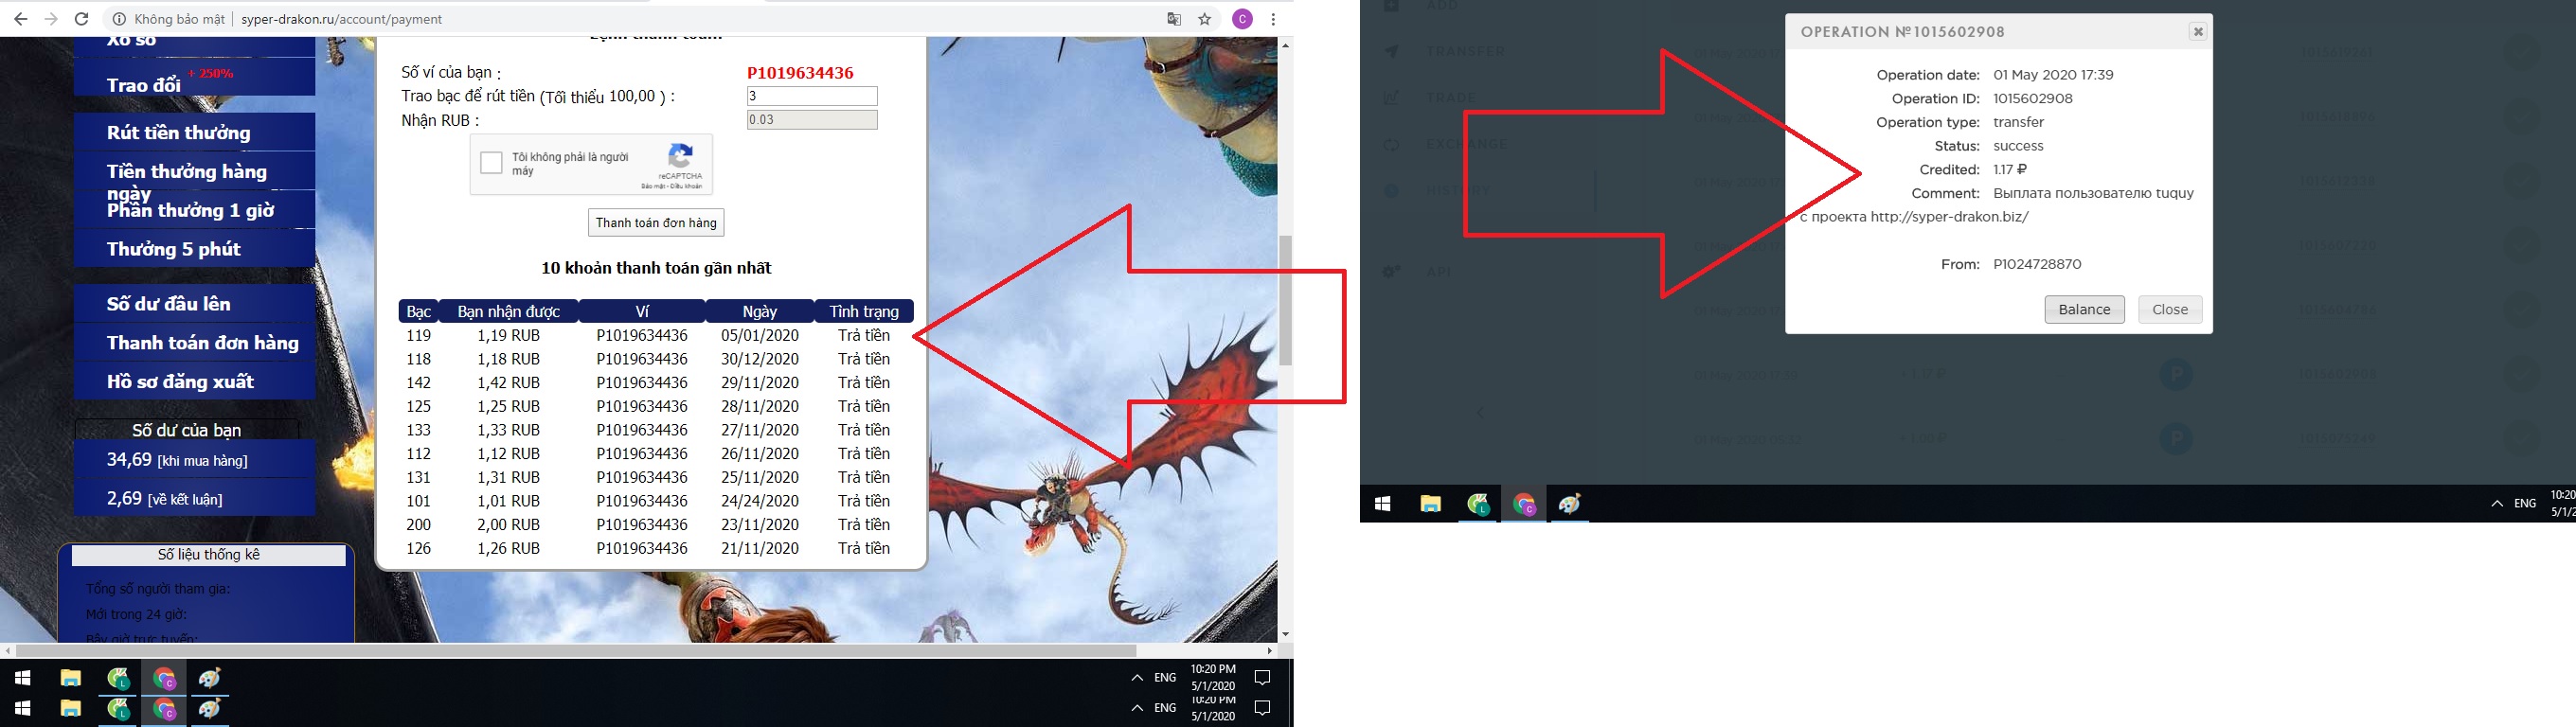Click the horizontal scrollbar's right arrow
The width and height of the screenshot is (2576, 727).
1270,650
